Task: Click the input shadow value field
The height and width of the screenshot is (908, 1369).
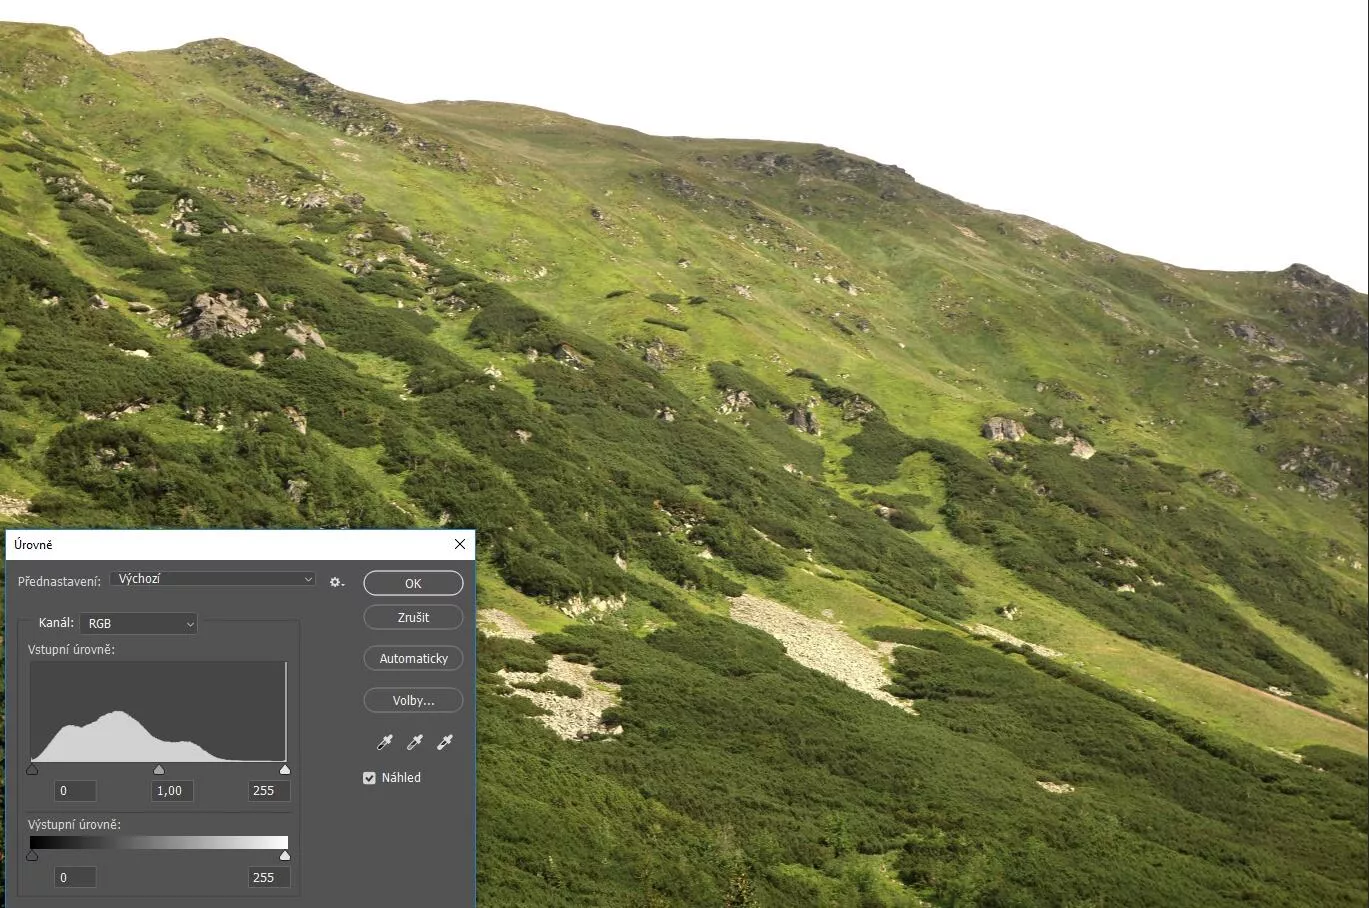Action: (76, 791)
